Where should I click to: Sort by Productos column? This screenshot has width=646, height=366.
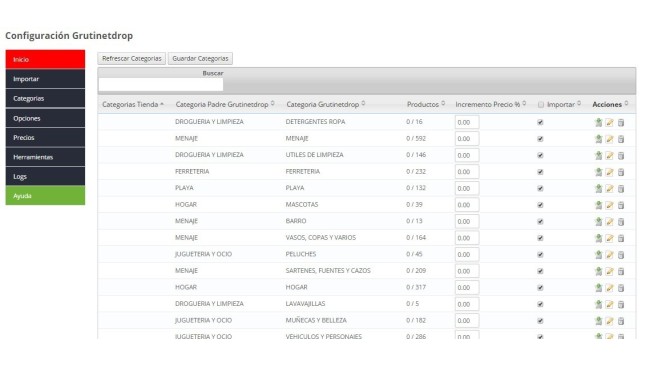(x=426, y=104)
